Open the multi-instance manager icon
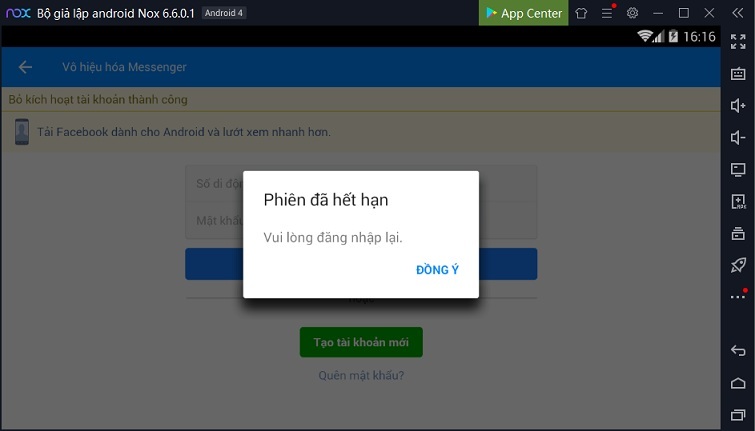The width and height of the screenshot is (755, 431). coord(738,234)
